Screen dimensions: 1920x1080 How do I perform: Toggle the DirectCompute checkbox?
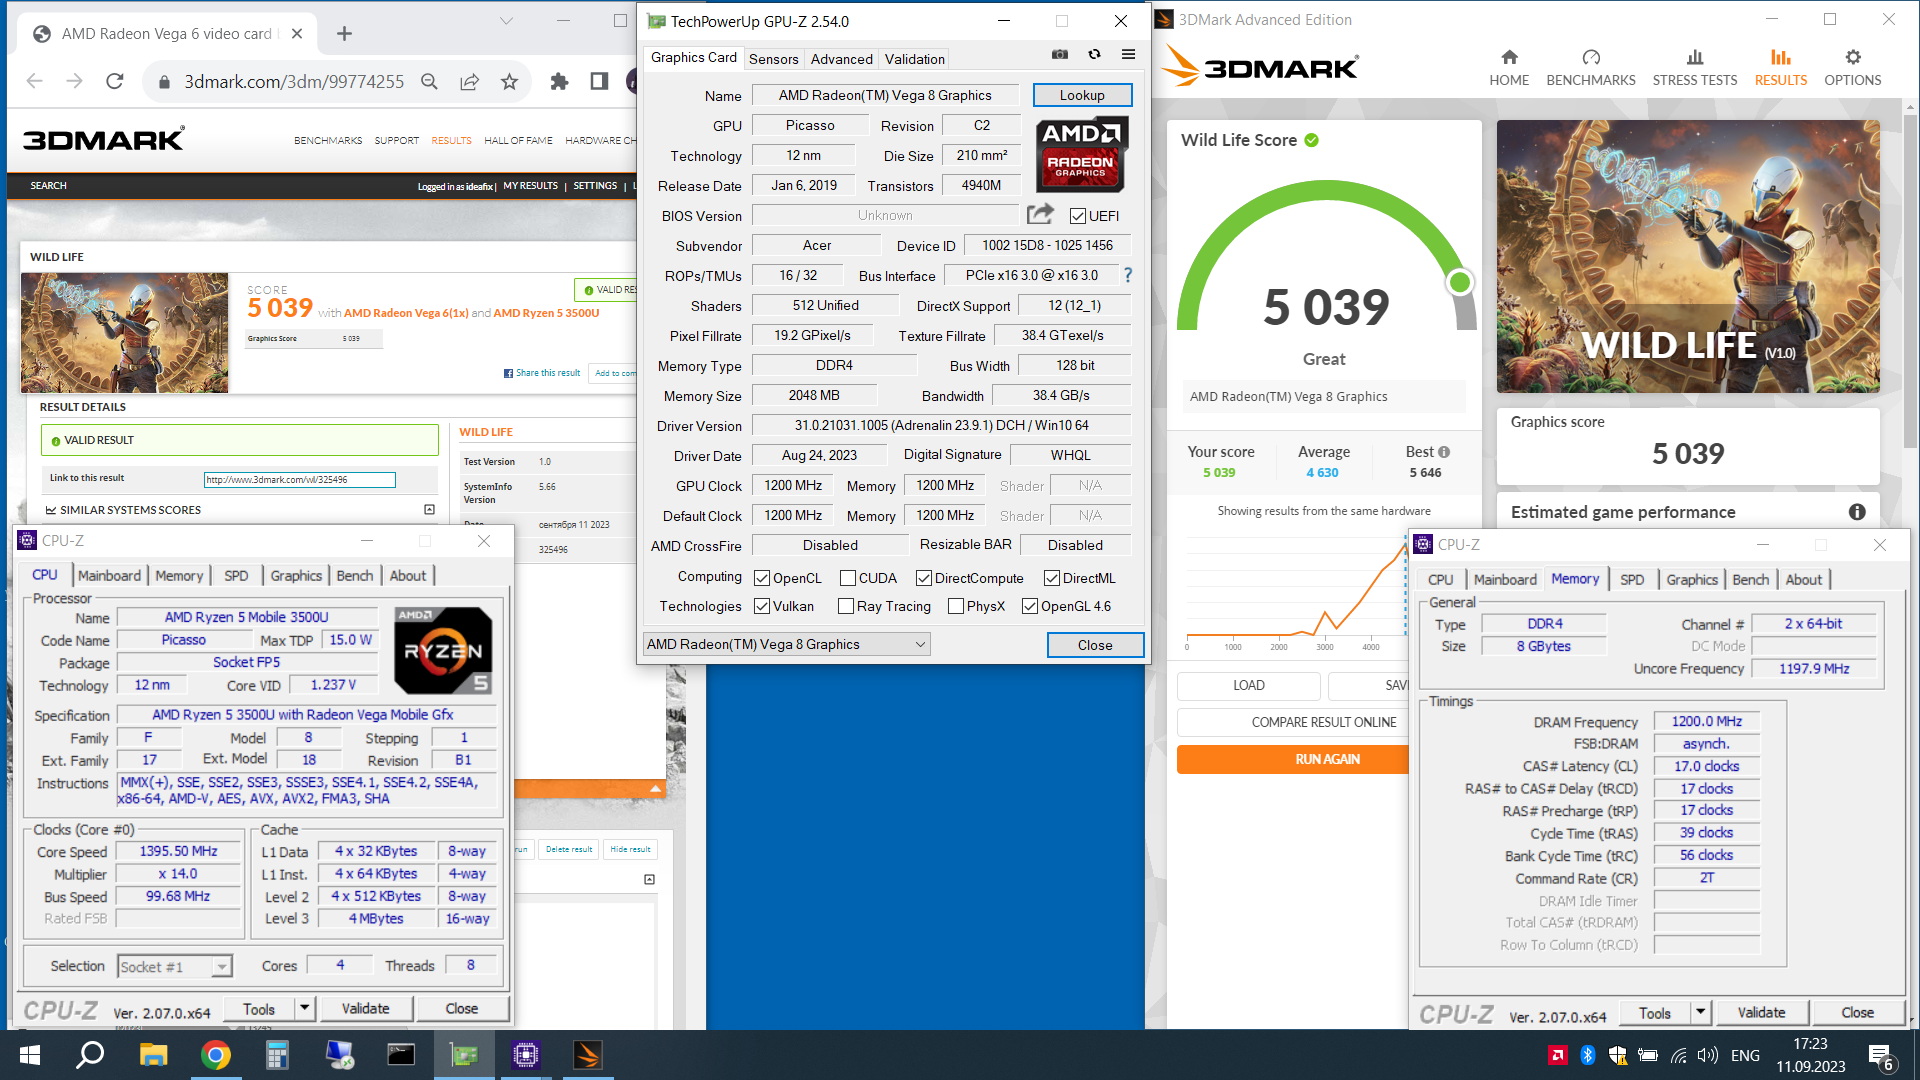pos(924,578)
